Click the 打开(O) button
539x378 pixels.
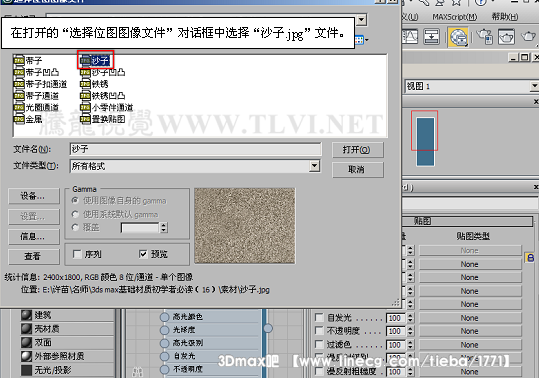[358, 150]
